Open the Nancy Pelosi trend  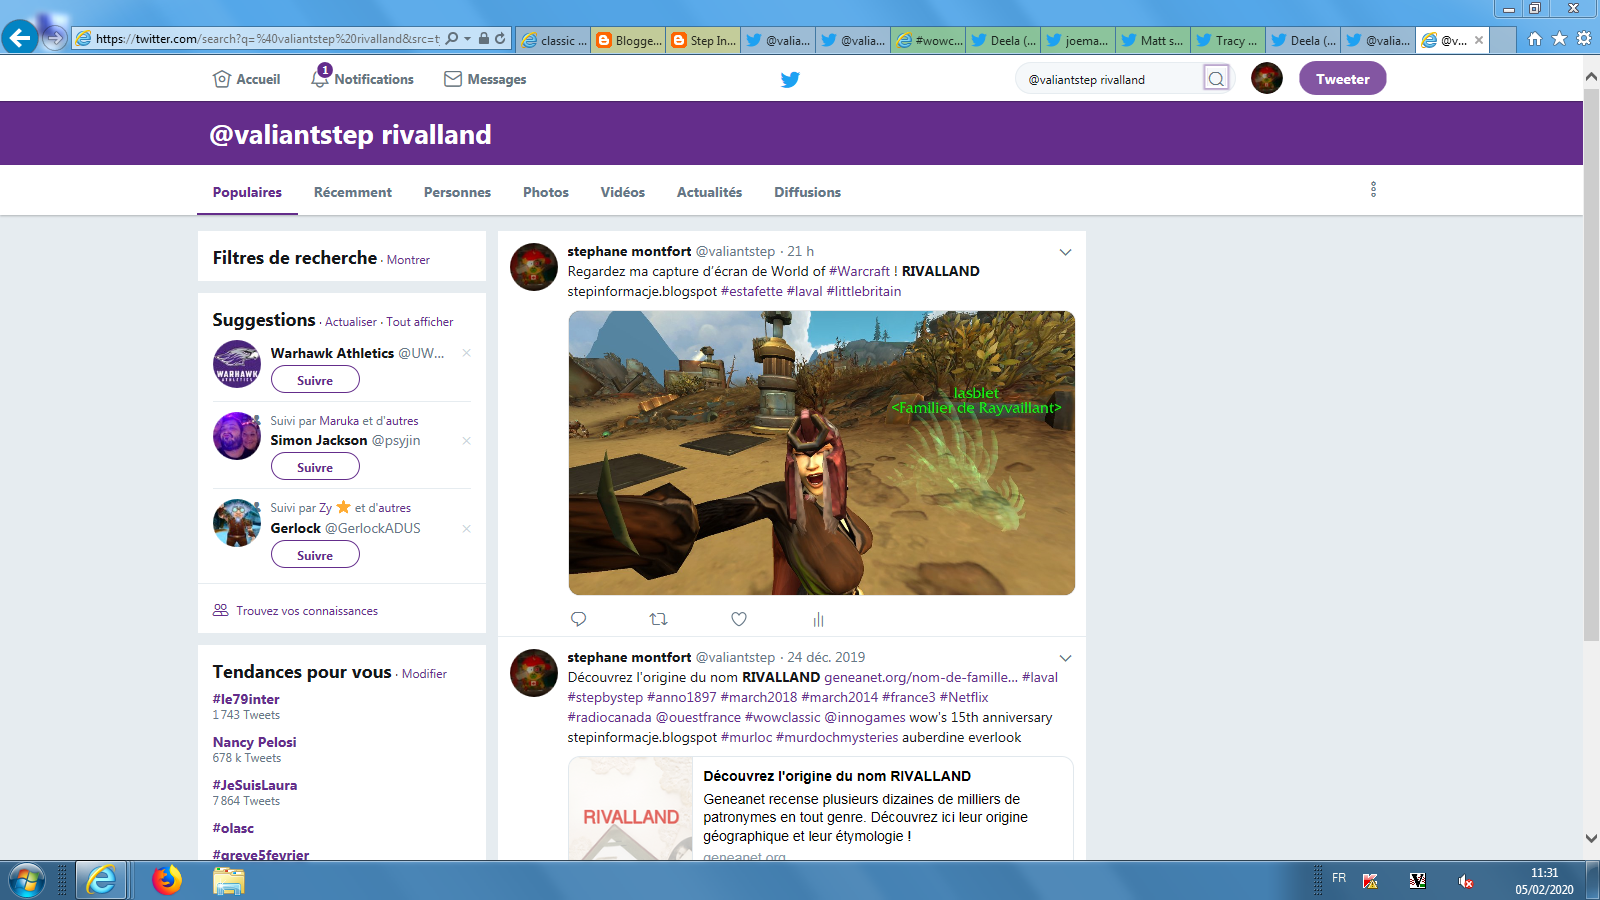click(x=254, y=742)
